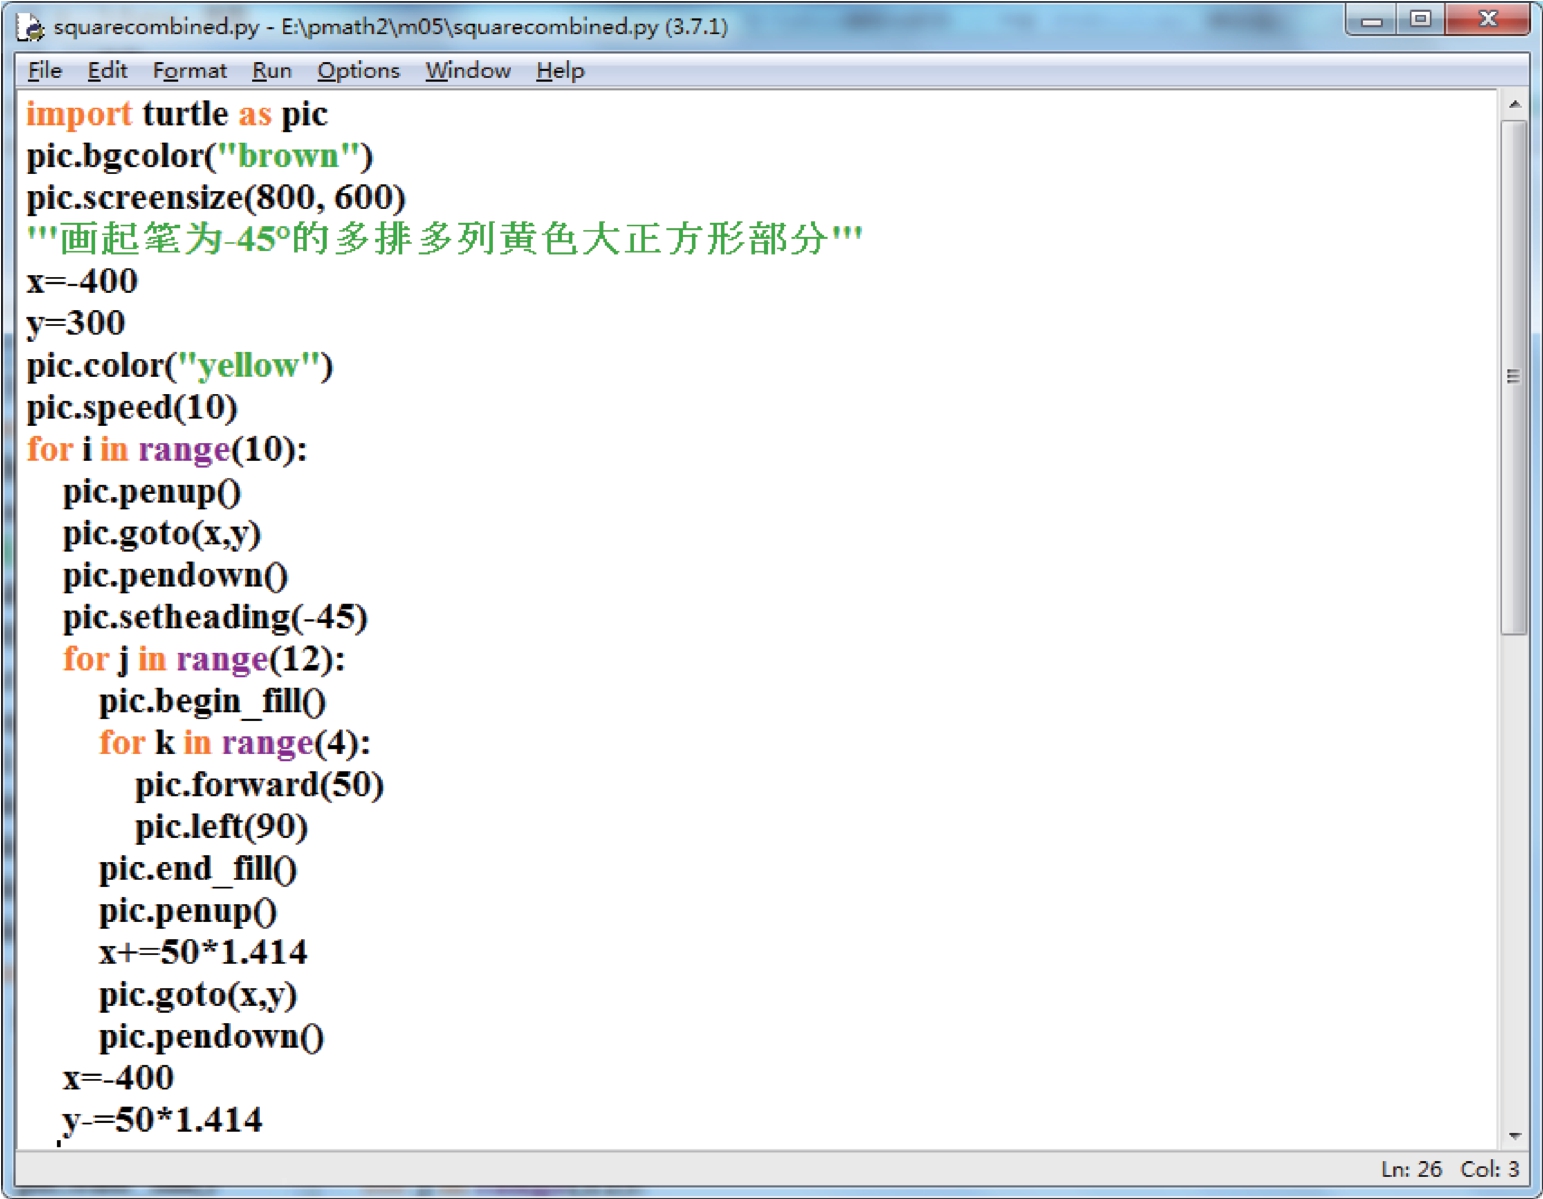Click the first pic.goto(x,y) line
Viewport: 1543px width, 1199px height.
click(x=162, y=534)
